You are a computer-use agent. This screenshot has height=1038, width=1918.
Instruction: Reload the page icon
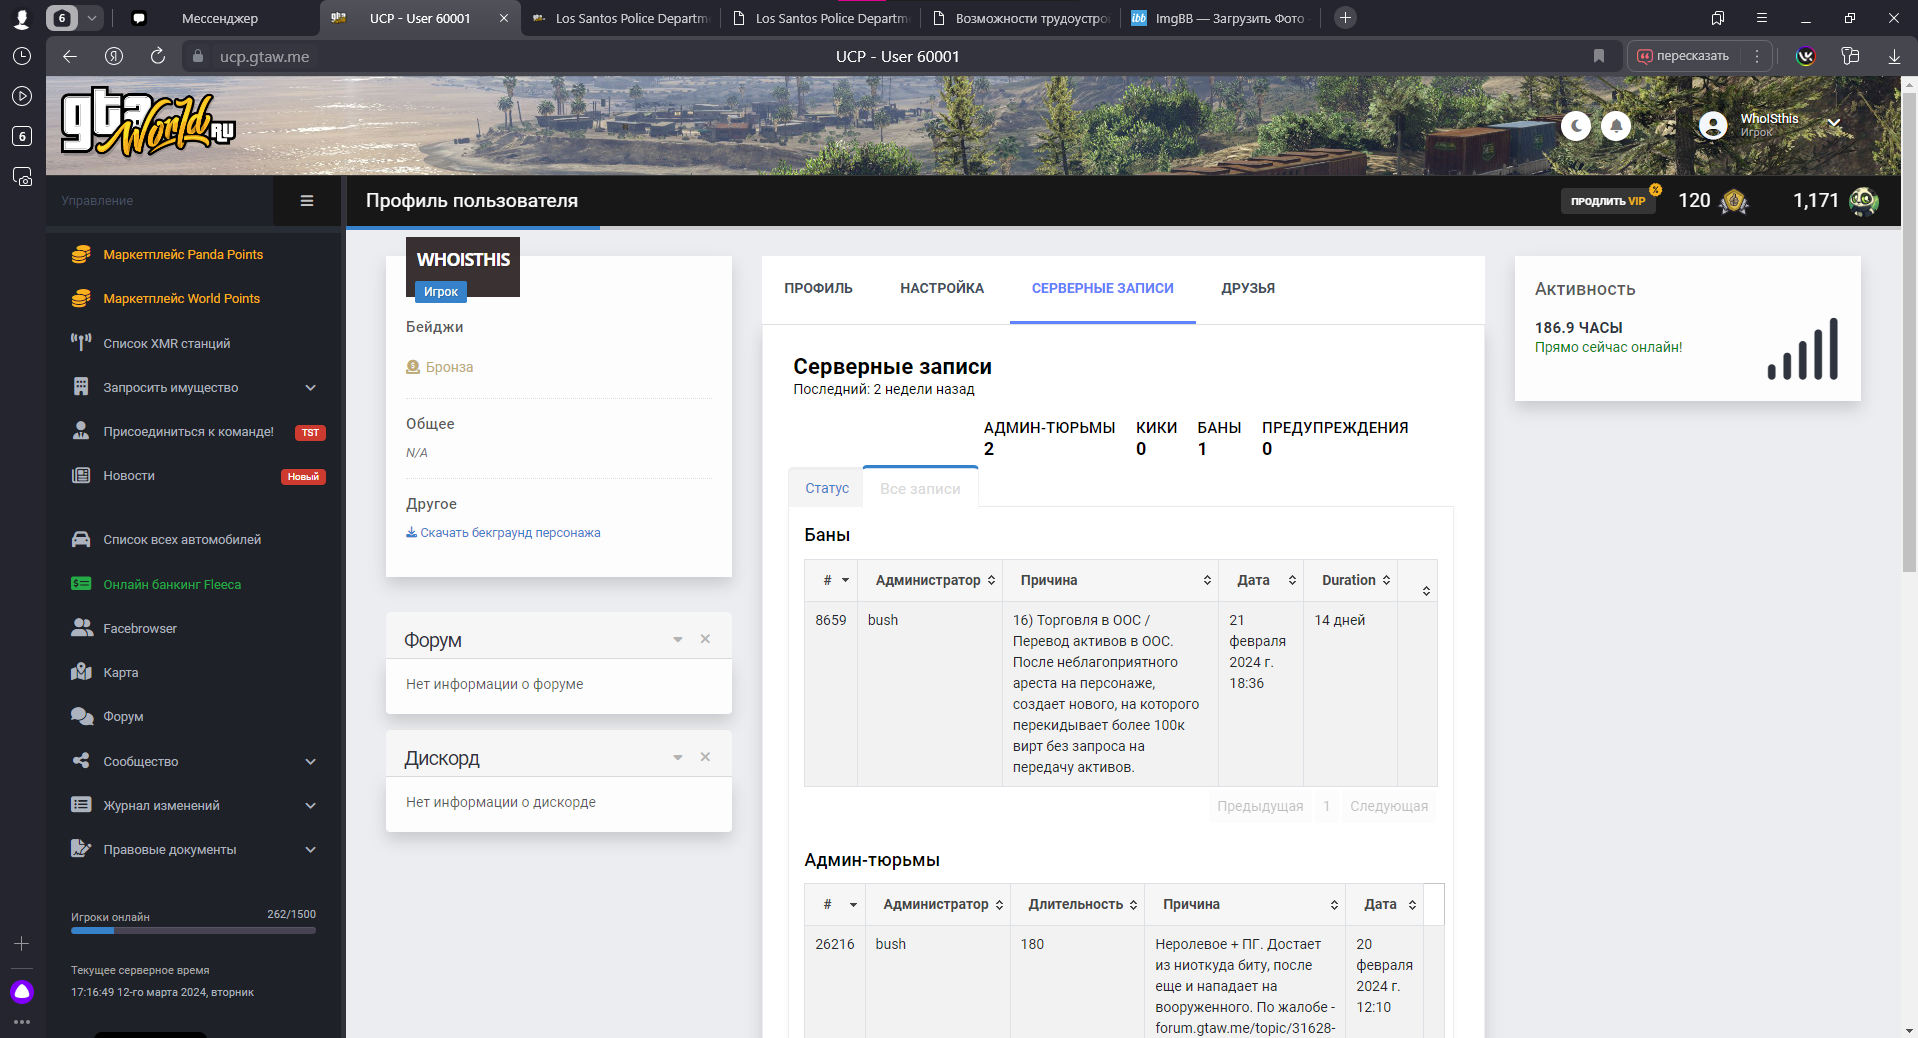tap(158, 57)
